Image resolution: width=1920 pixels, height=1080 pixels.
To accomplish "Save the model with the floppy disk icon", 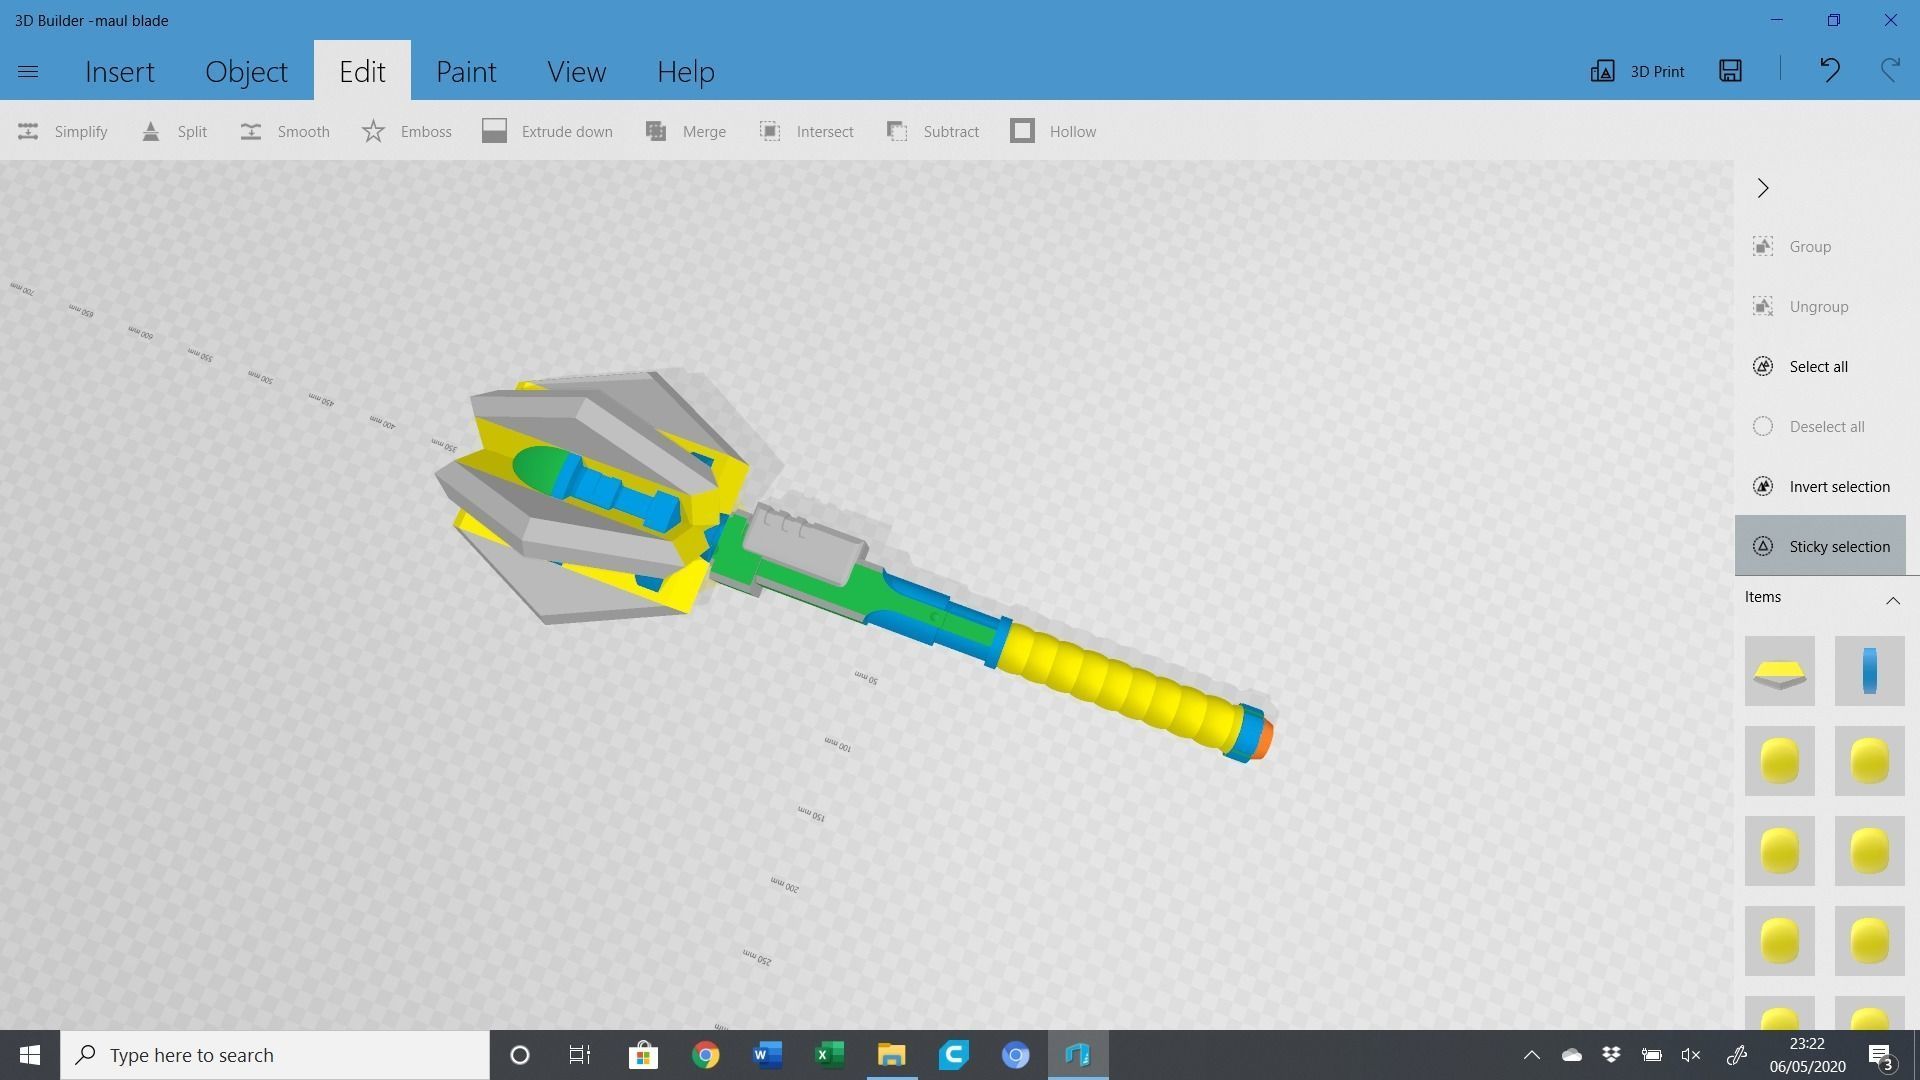I will coord(1730,71).
